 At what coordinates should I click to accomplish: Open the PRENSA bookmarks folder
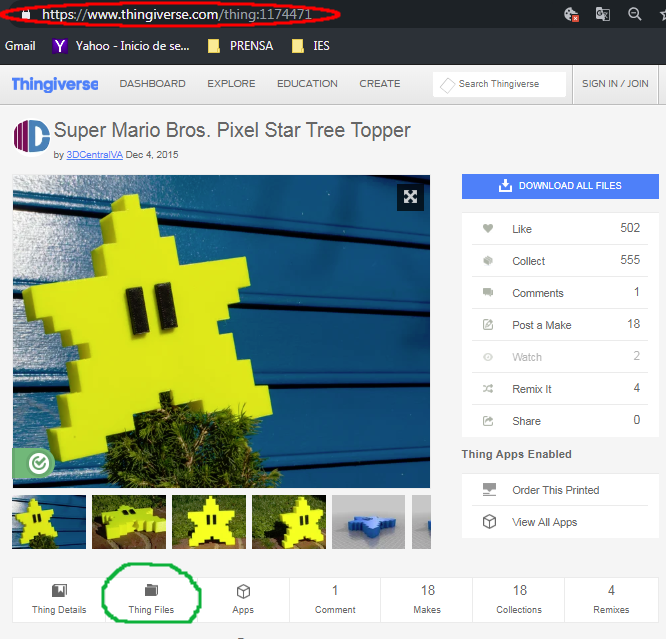click(x=240, y=46)
